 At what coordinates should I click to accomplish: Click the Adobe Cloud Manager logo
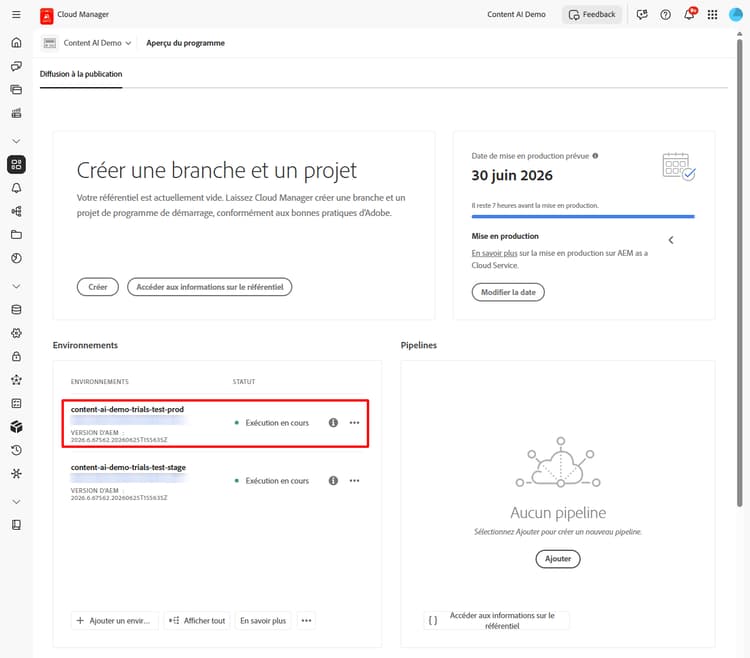tap(46, 15)
